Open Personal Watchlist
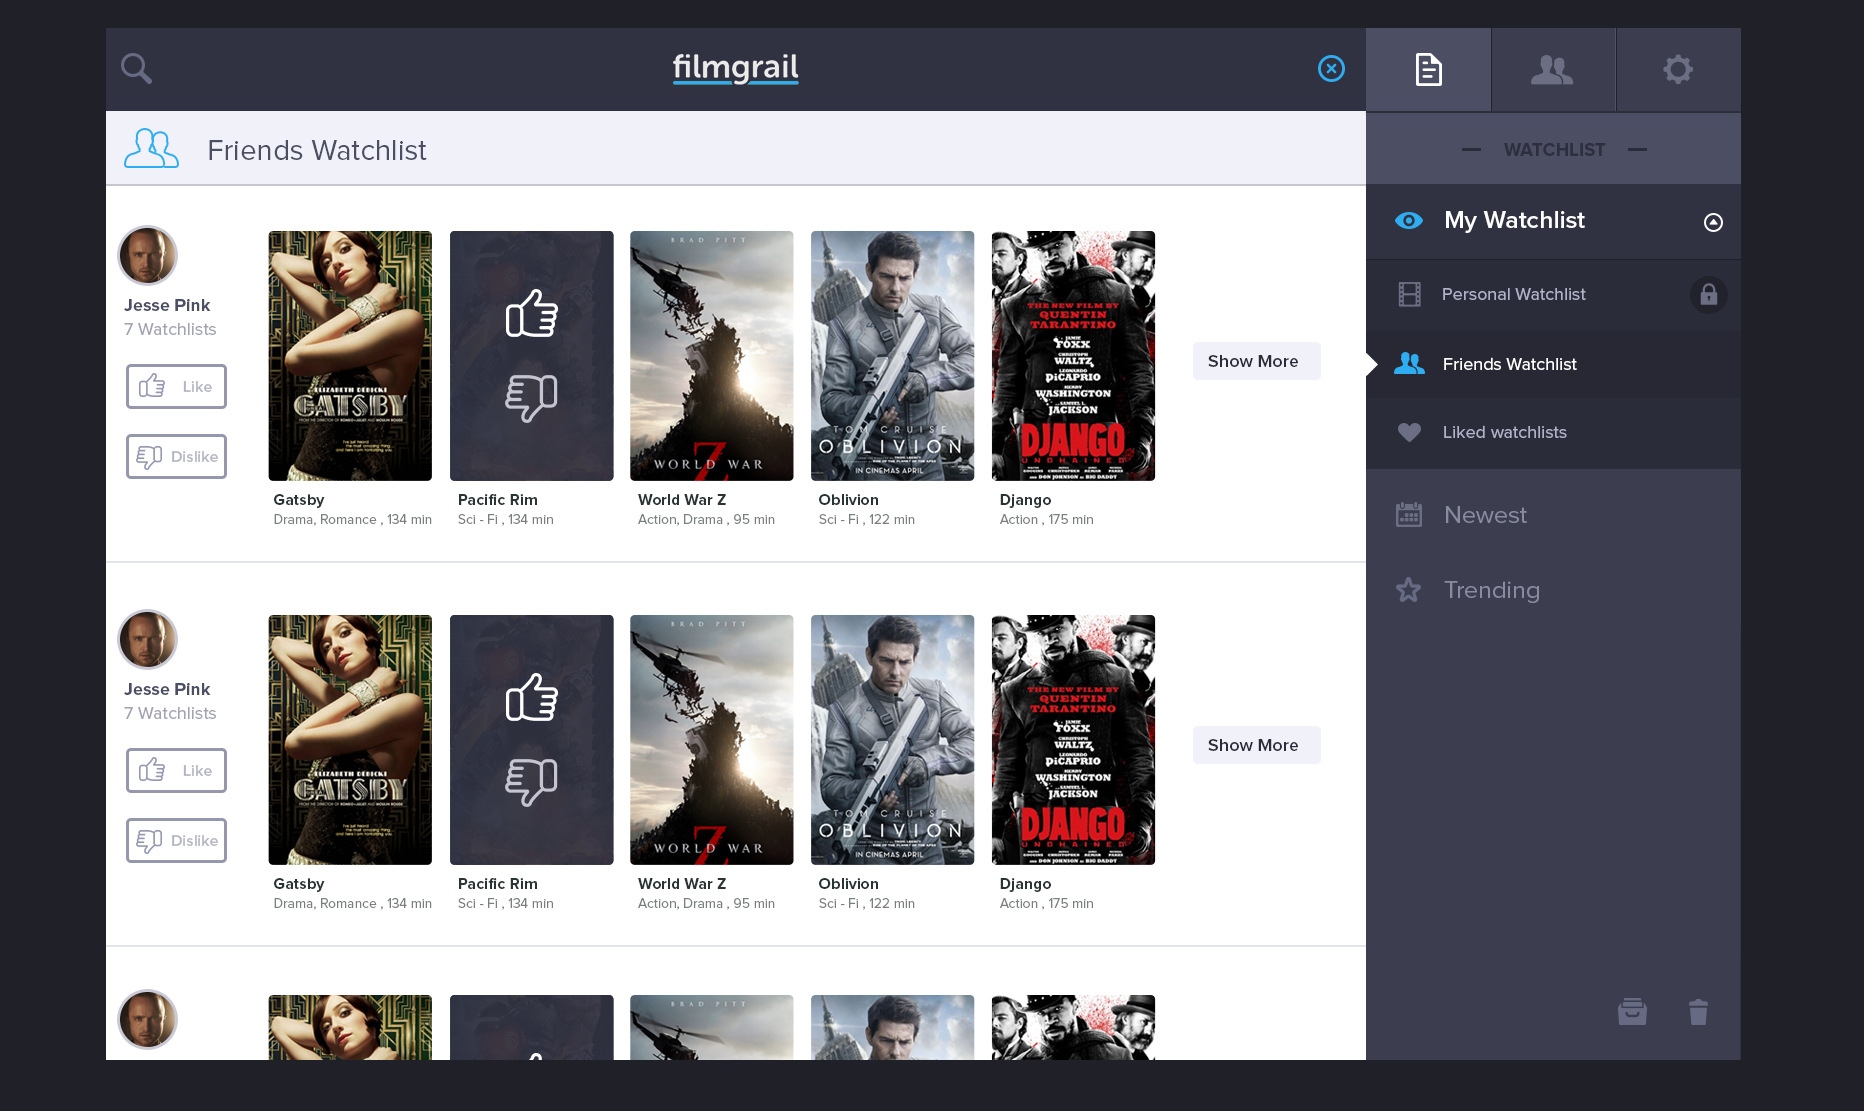The image size is (1864, 1111). pos(1553,294)
